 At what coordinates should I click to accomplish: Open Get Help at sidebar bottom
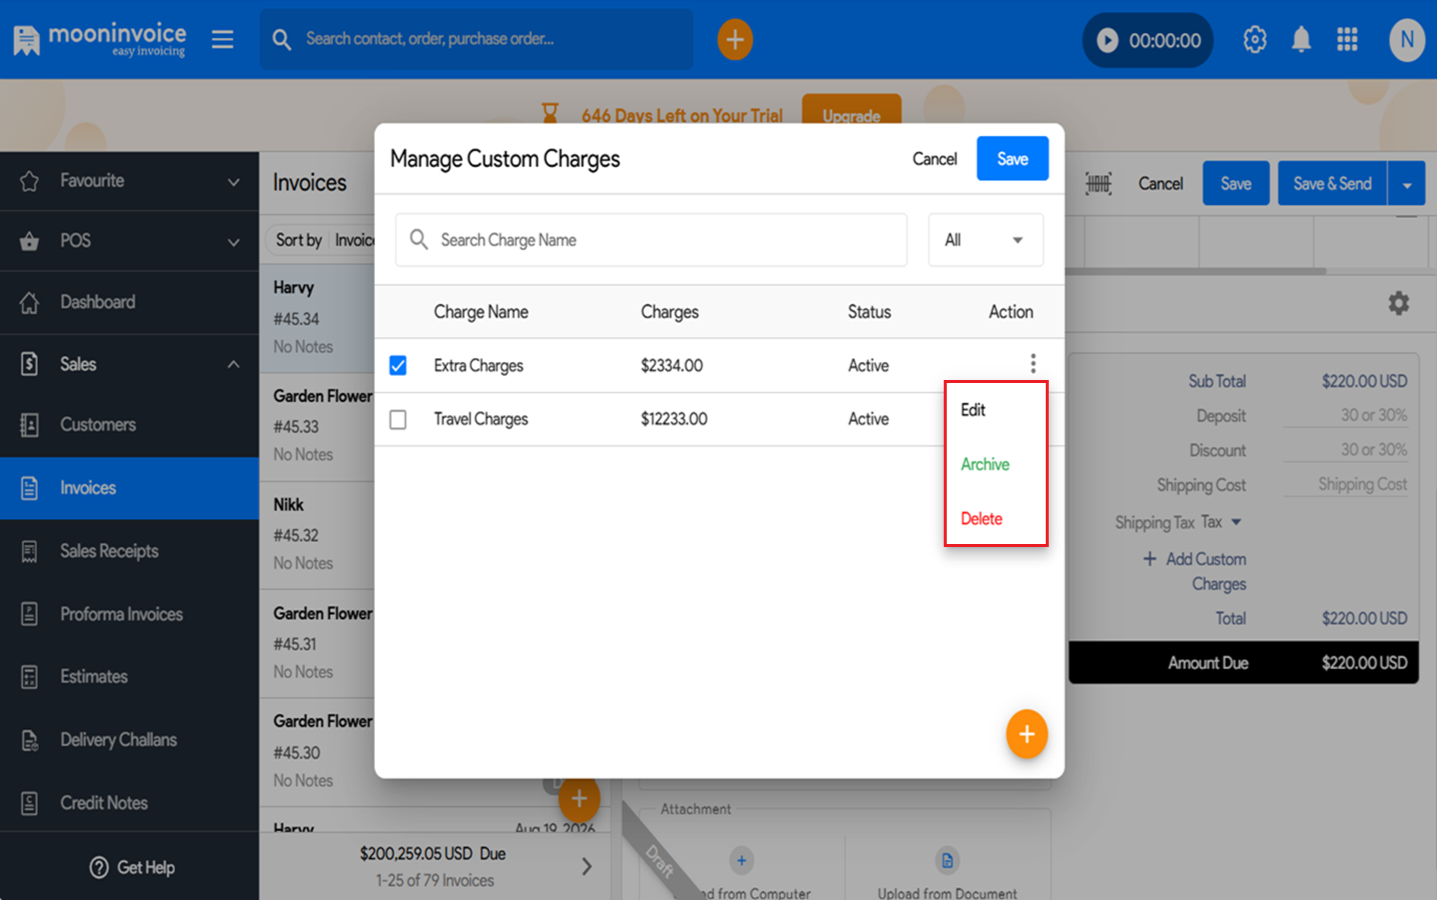[131, 867]
